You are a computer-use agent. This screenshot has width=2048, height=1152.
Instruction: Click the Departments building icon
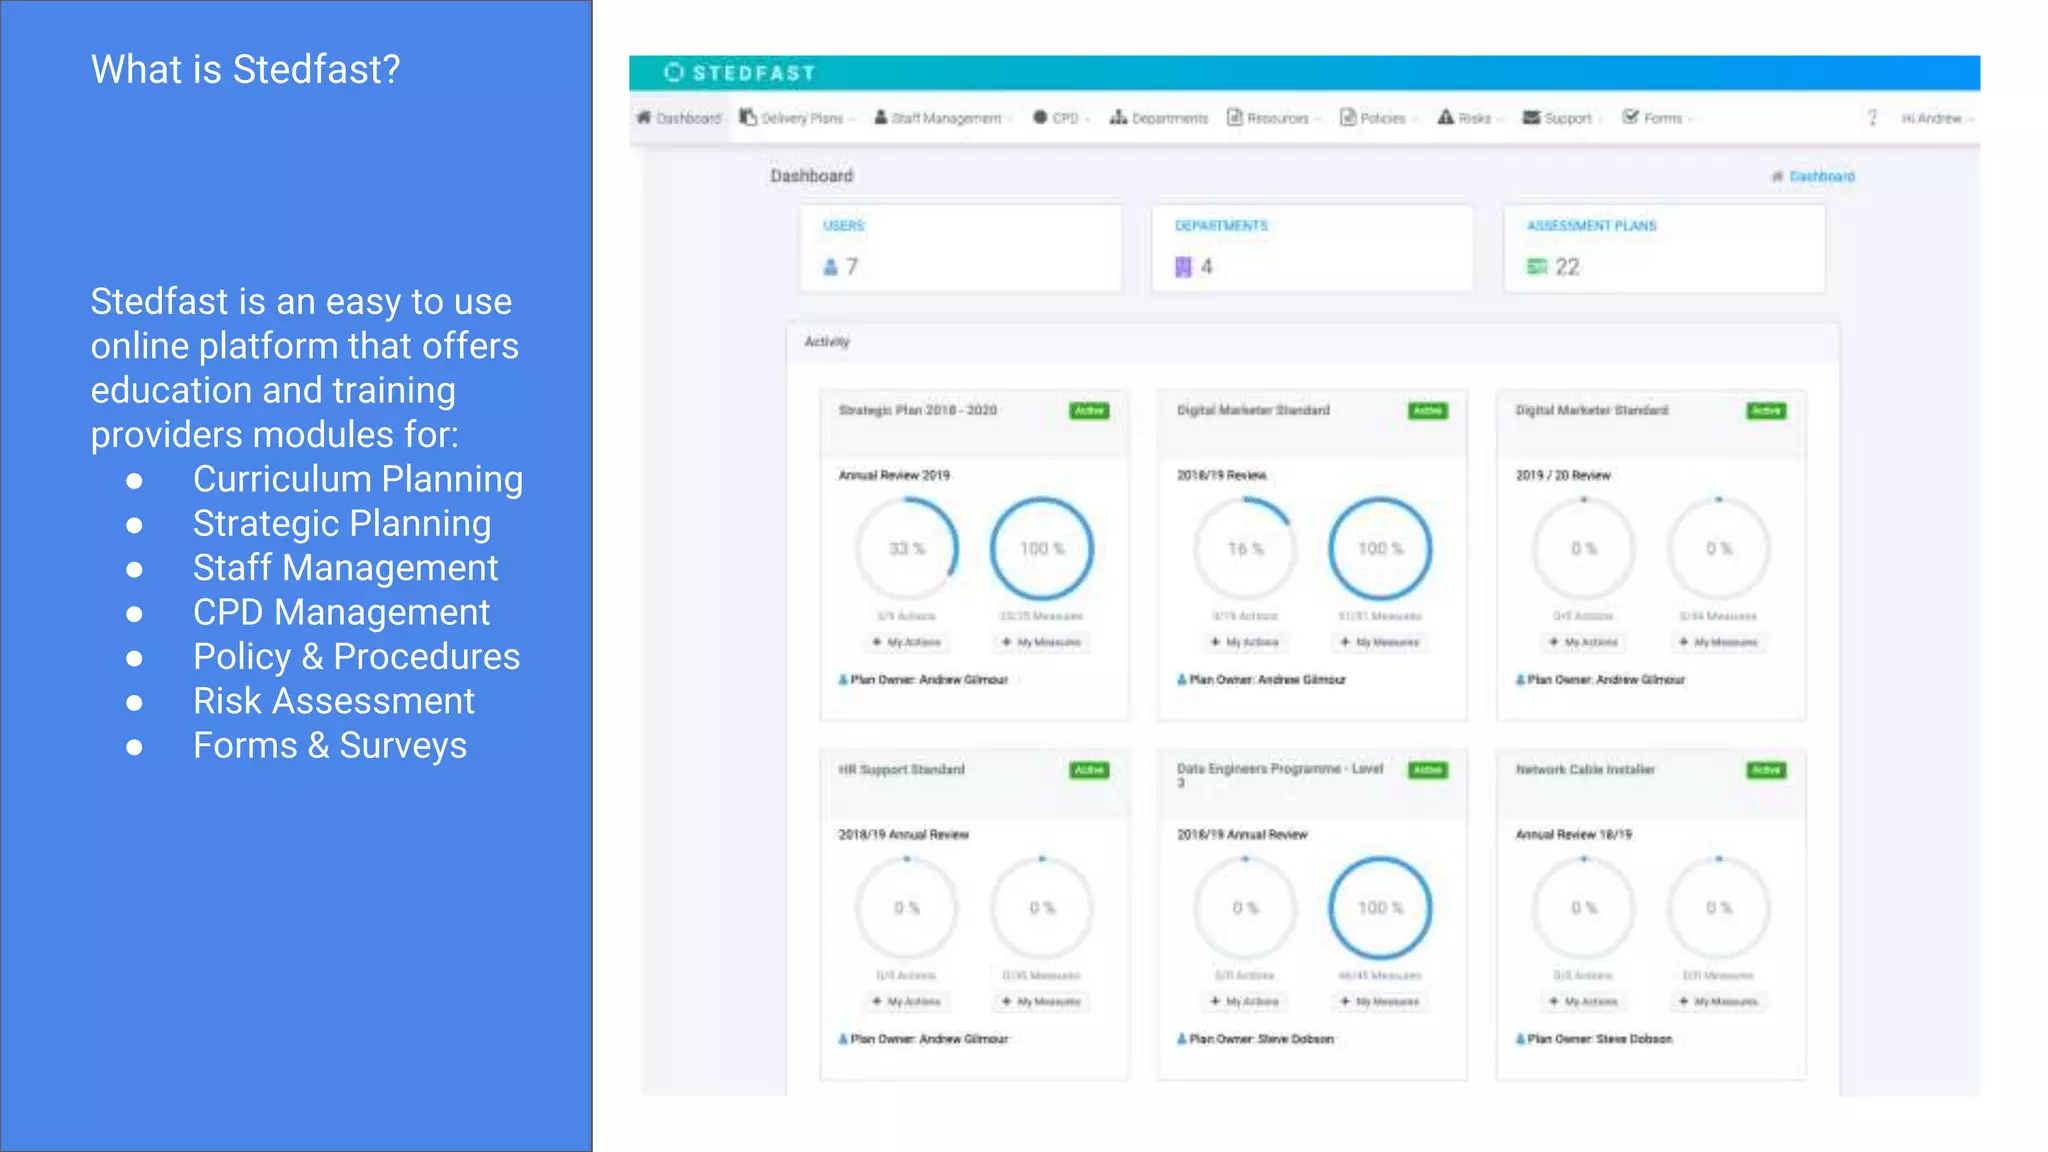tap(1183, 267)
